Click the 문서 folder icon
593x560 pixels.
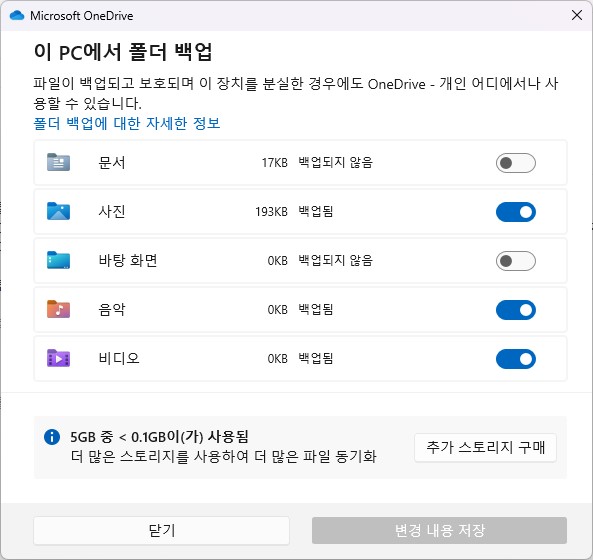pyautogui.click(x=58, y=162)
